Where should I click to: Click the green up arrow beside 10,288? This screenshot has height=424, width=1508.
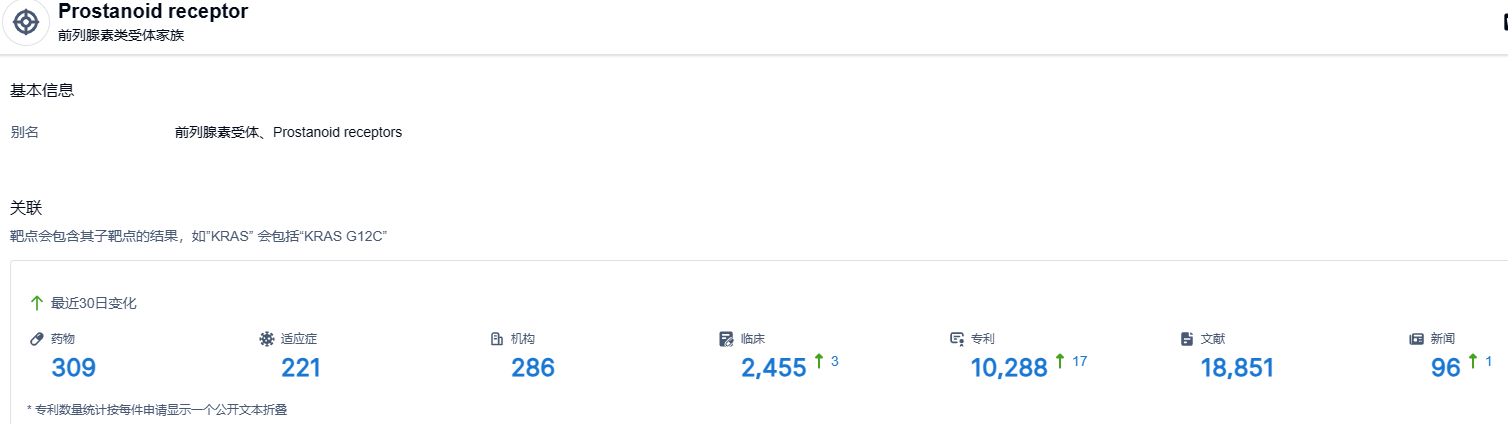(x=1060, y=362)
